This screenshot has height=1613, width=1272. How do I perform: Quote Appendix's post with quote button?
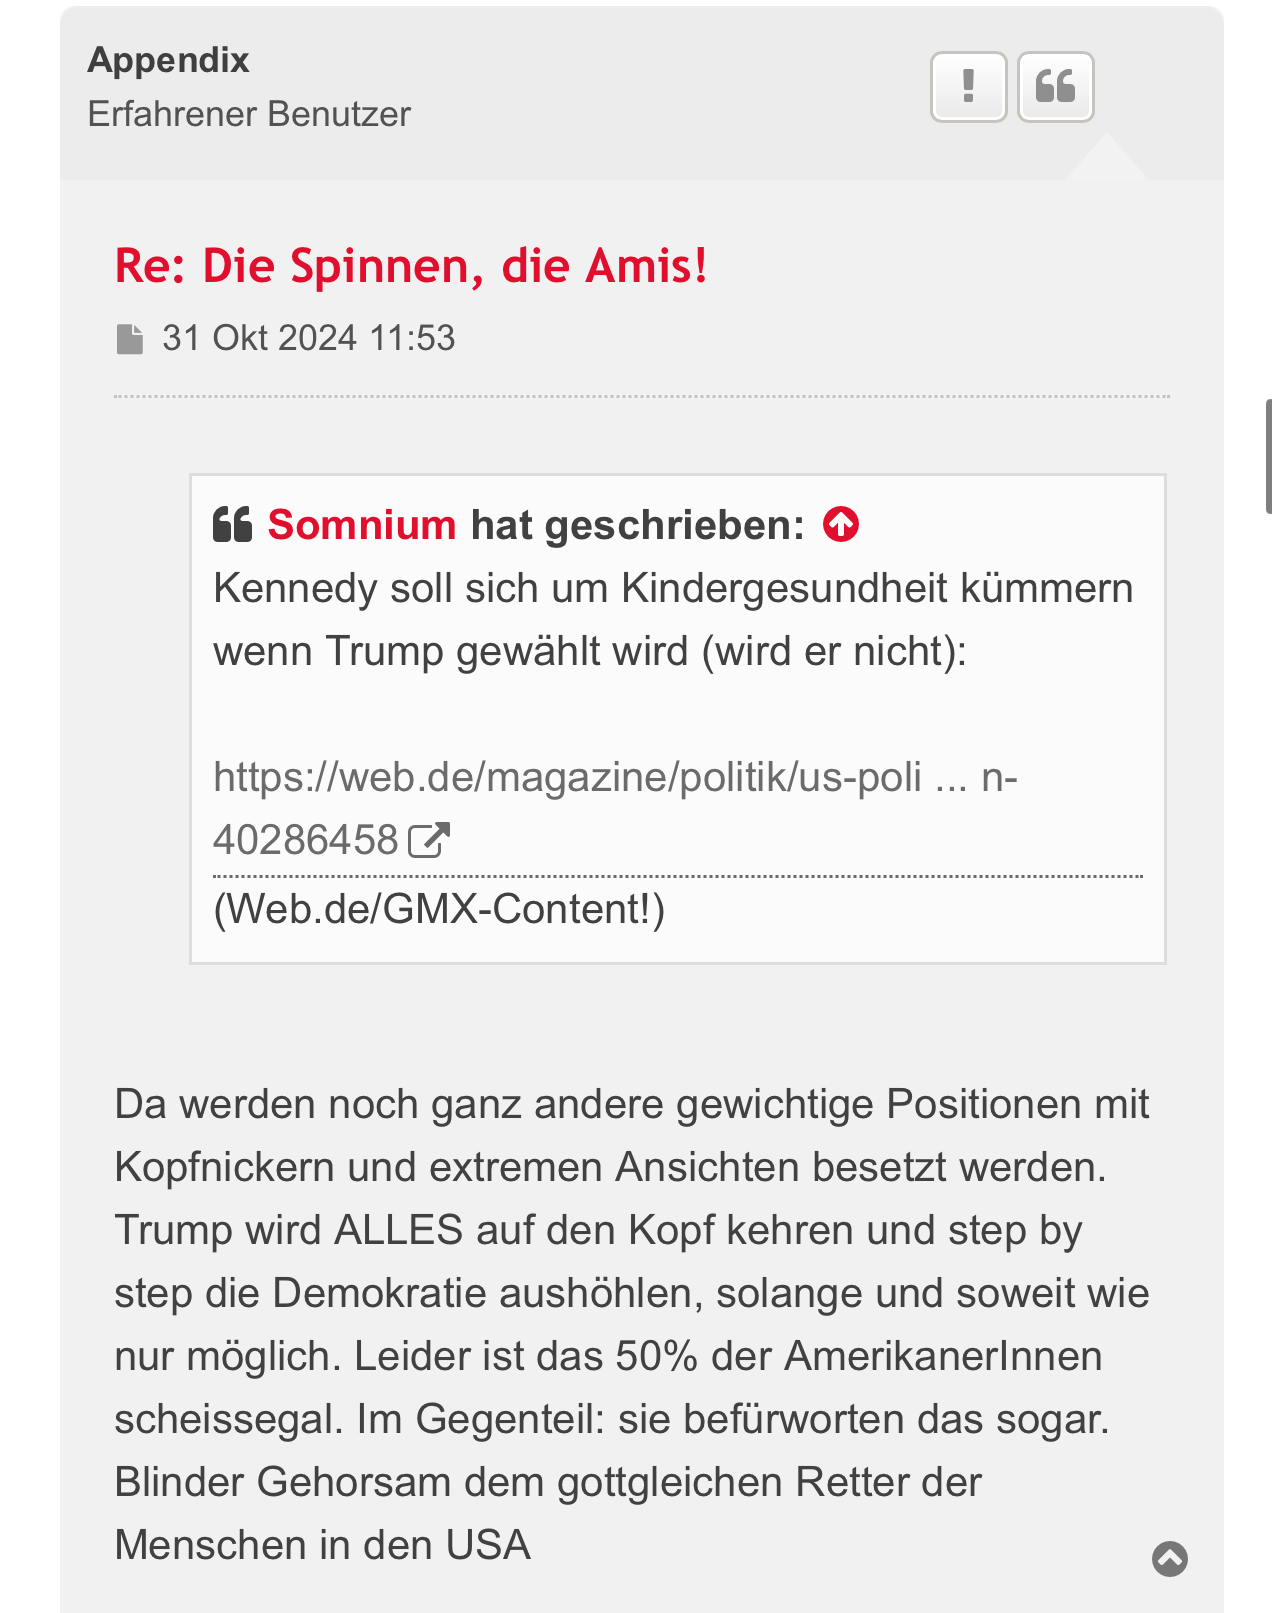1055,87
